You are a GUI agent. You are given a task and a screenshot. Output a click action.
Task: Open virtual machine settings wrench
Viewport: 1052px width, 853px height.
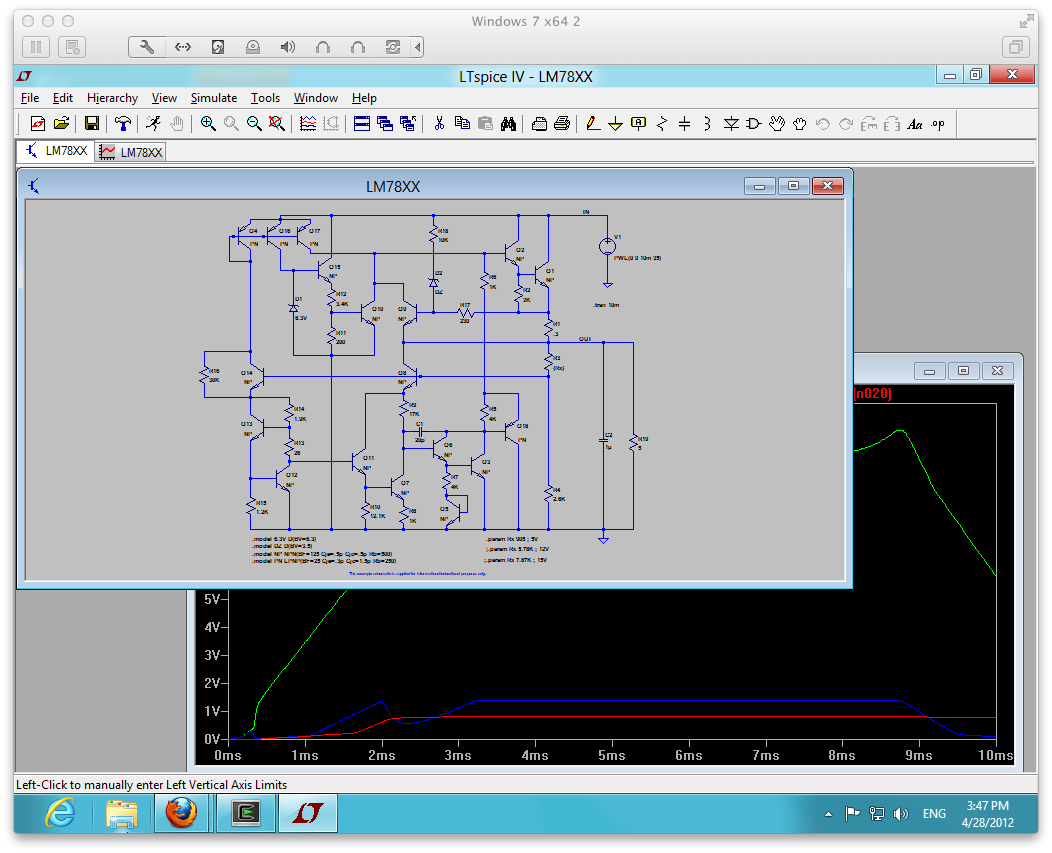point(147,47)
